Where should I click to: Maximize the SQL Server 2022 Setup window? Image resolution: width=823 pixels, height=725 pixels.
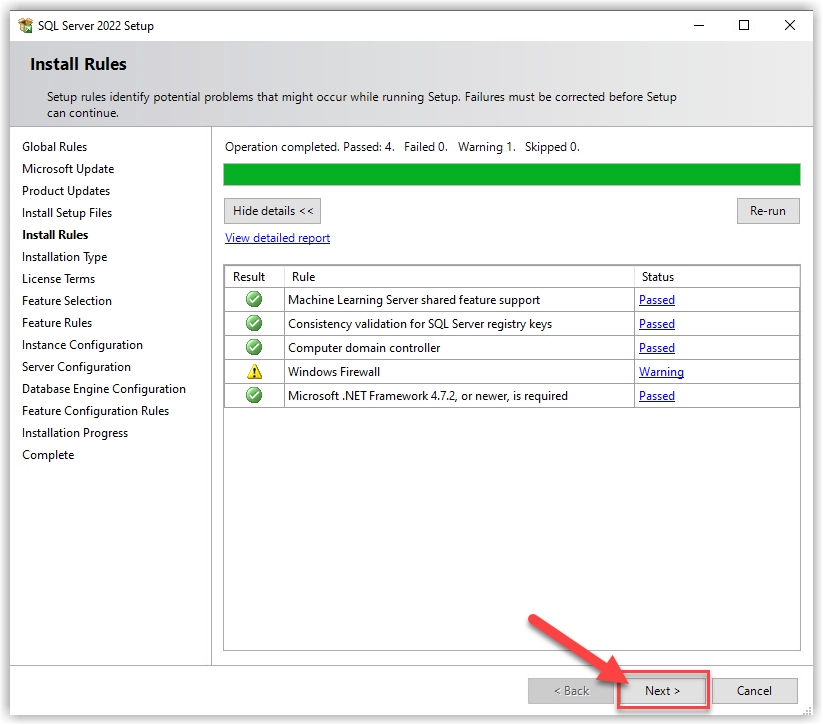point(744,25)
